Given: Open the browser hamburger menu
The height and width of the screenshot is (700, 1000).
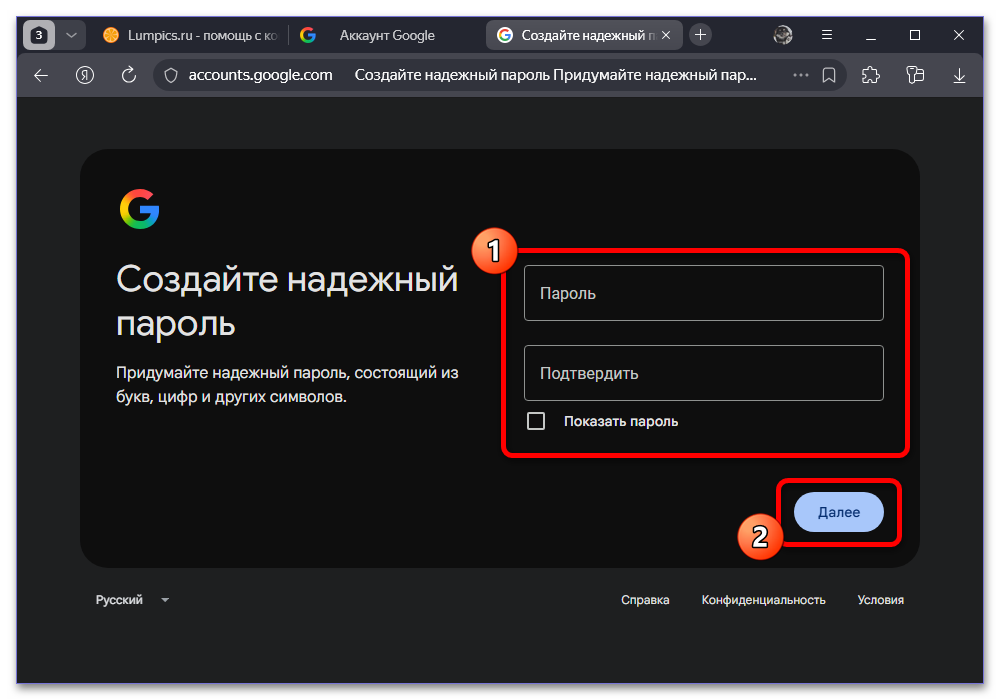Looking at the screenshot, I should coord(827,35).
